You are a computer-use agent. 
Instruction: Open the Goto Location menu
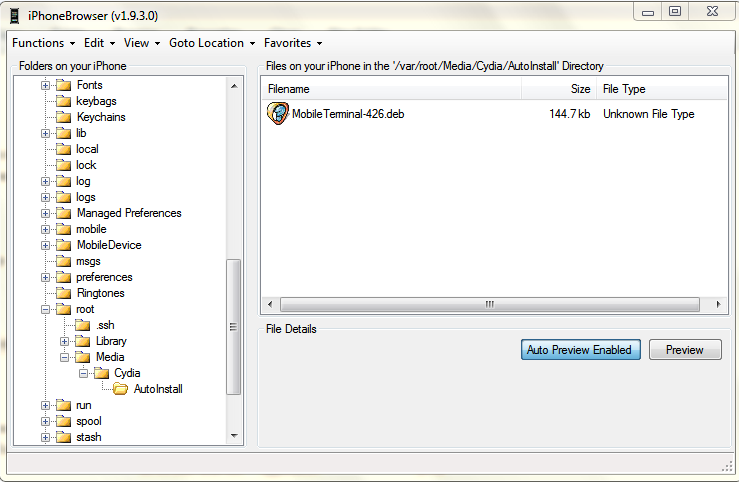tap(212, 43)
